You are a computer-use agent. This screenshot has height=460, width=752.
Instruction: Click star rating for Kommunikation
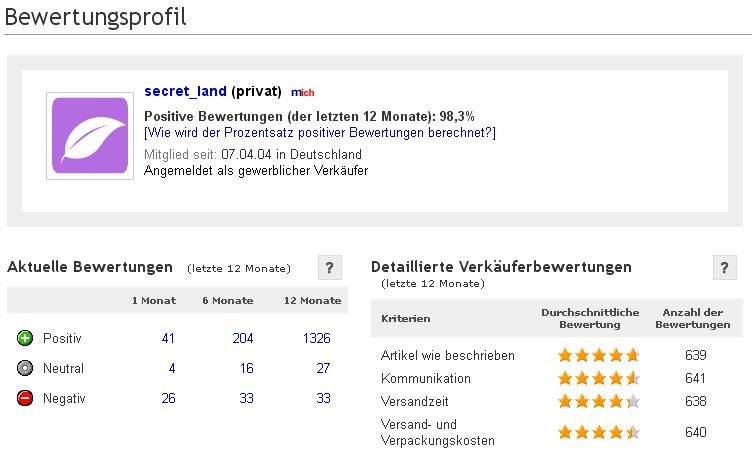click(x=598, y=379)
